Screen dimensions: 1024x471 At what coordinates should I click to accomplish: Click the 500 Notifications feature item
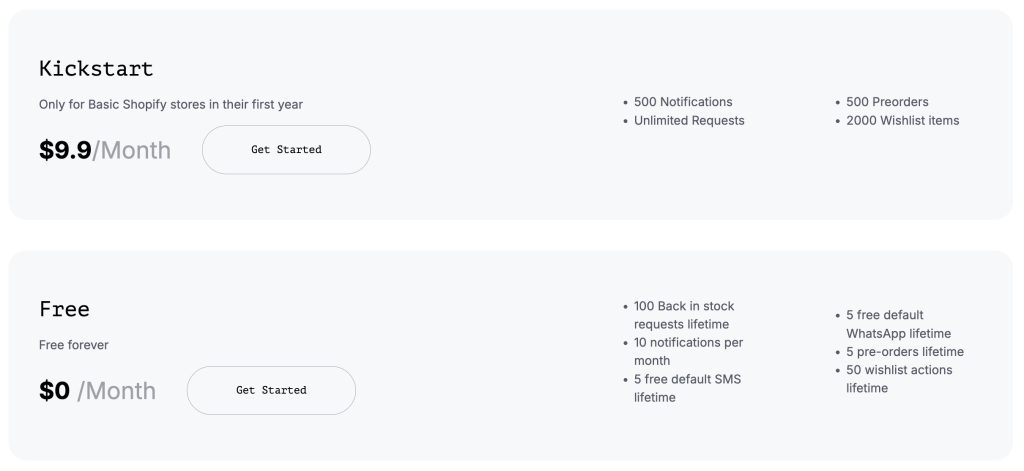point(683,102)
